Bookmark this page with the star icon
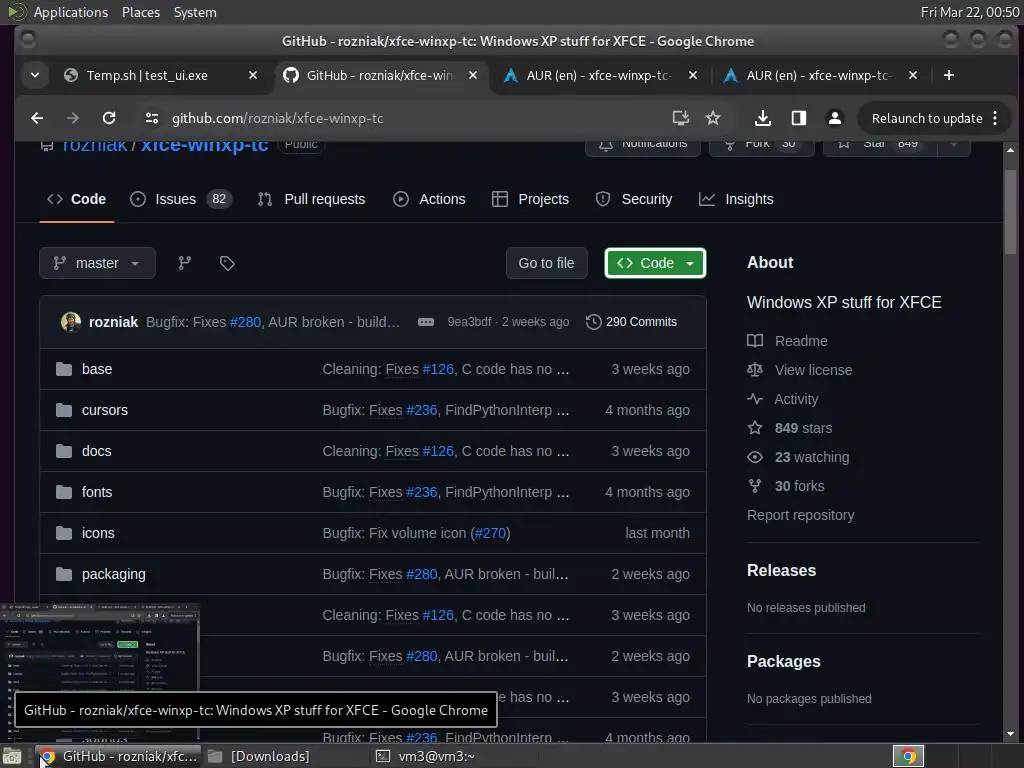Screen dimensions: 1024x768 pyautogui.click(x=713, y=118)
